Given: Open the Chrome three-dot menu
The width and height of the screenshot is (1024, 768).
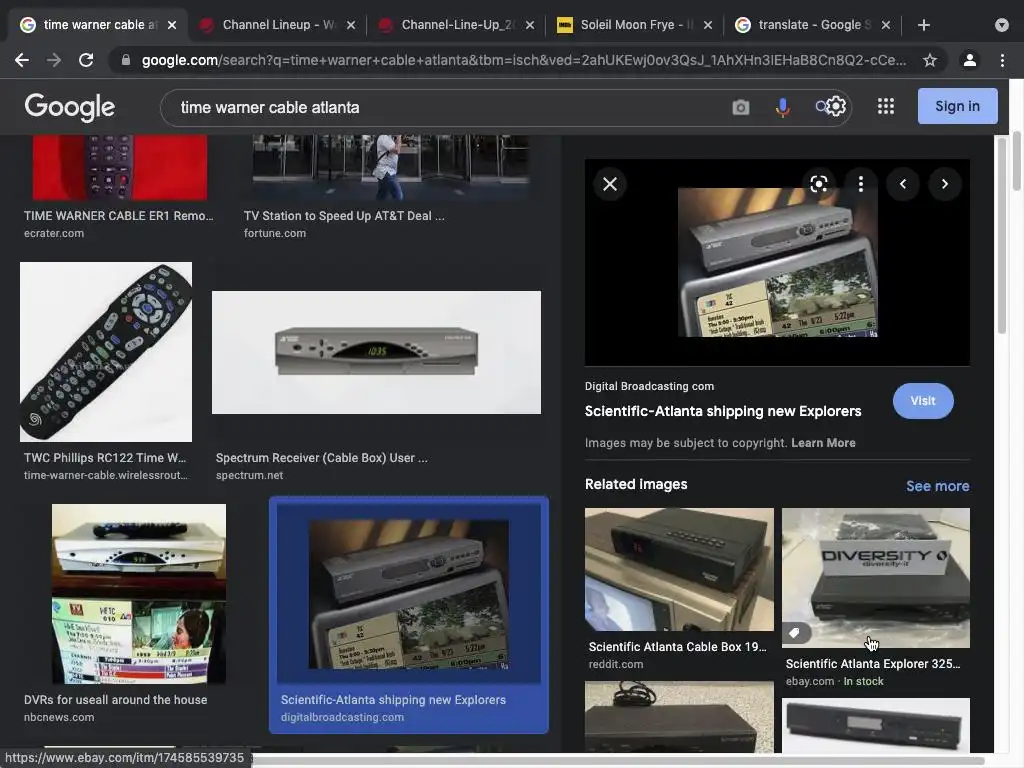Looking at the screenshot, I should tap(1002, 60).
